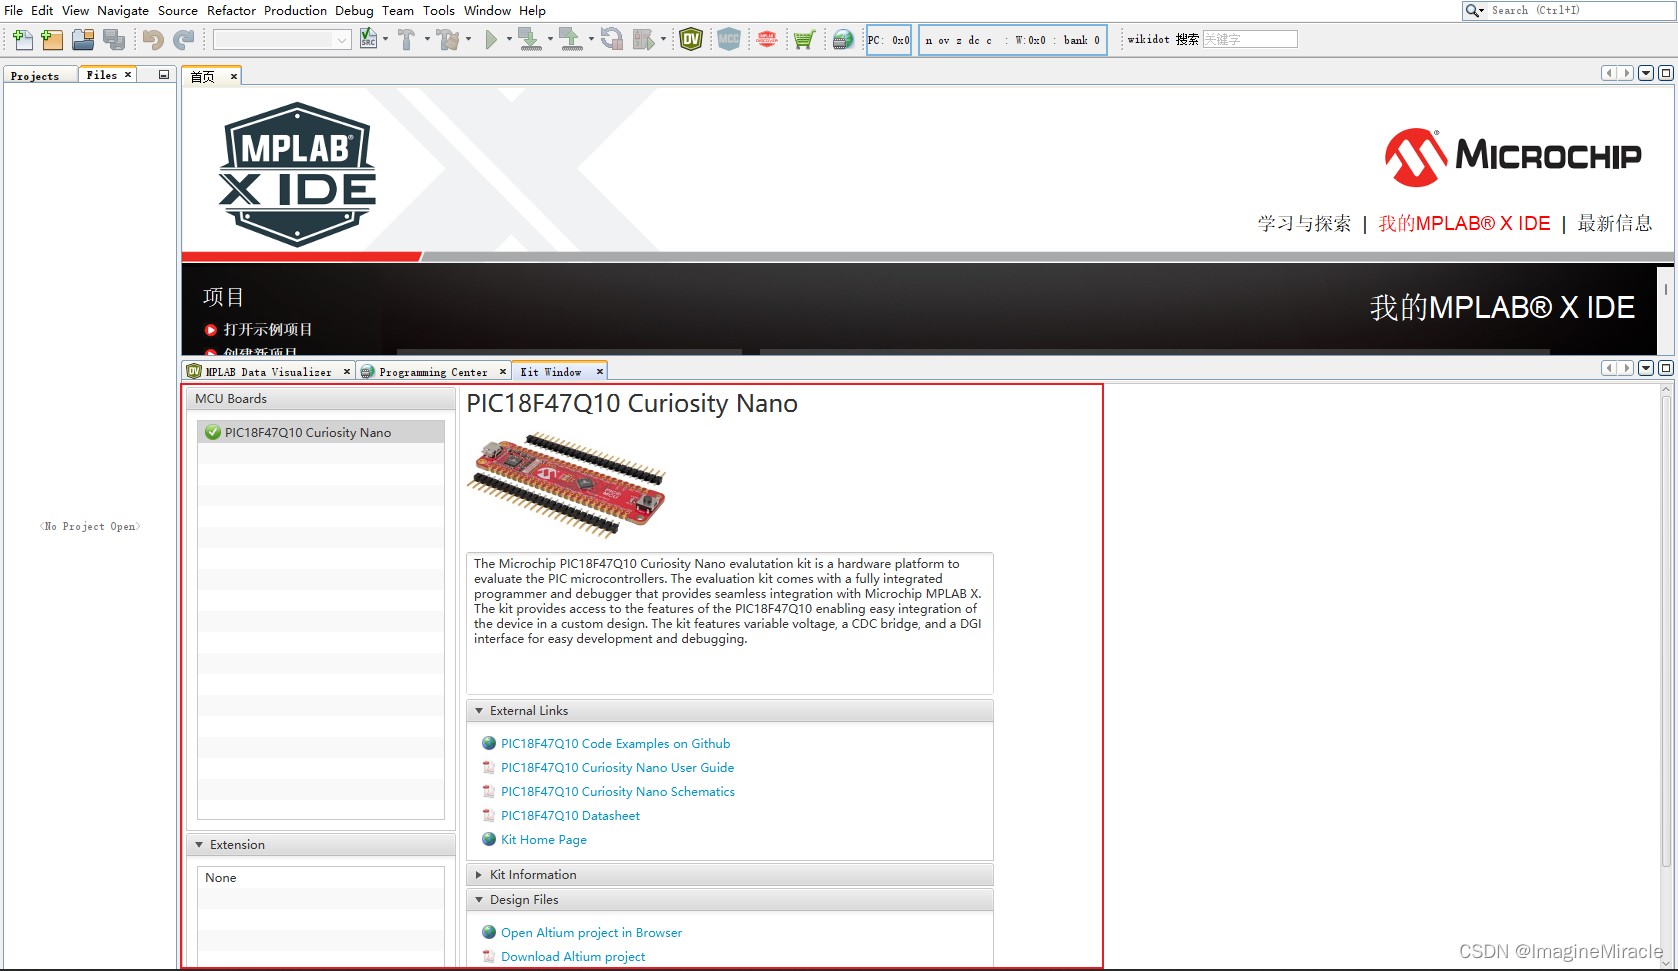Image resolution: width=1678 pixels, height=971 pixels.
Task: Run the project with the green arrow
Action: pyautogui.click(x=491, y=39)
